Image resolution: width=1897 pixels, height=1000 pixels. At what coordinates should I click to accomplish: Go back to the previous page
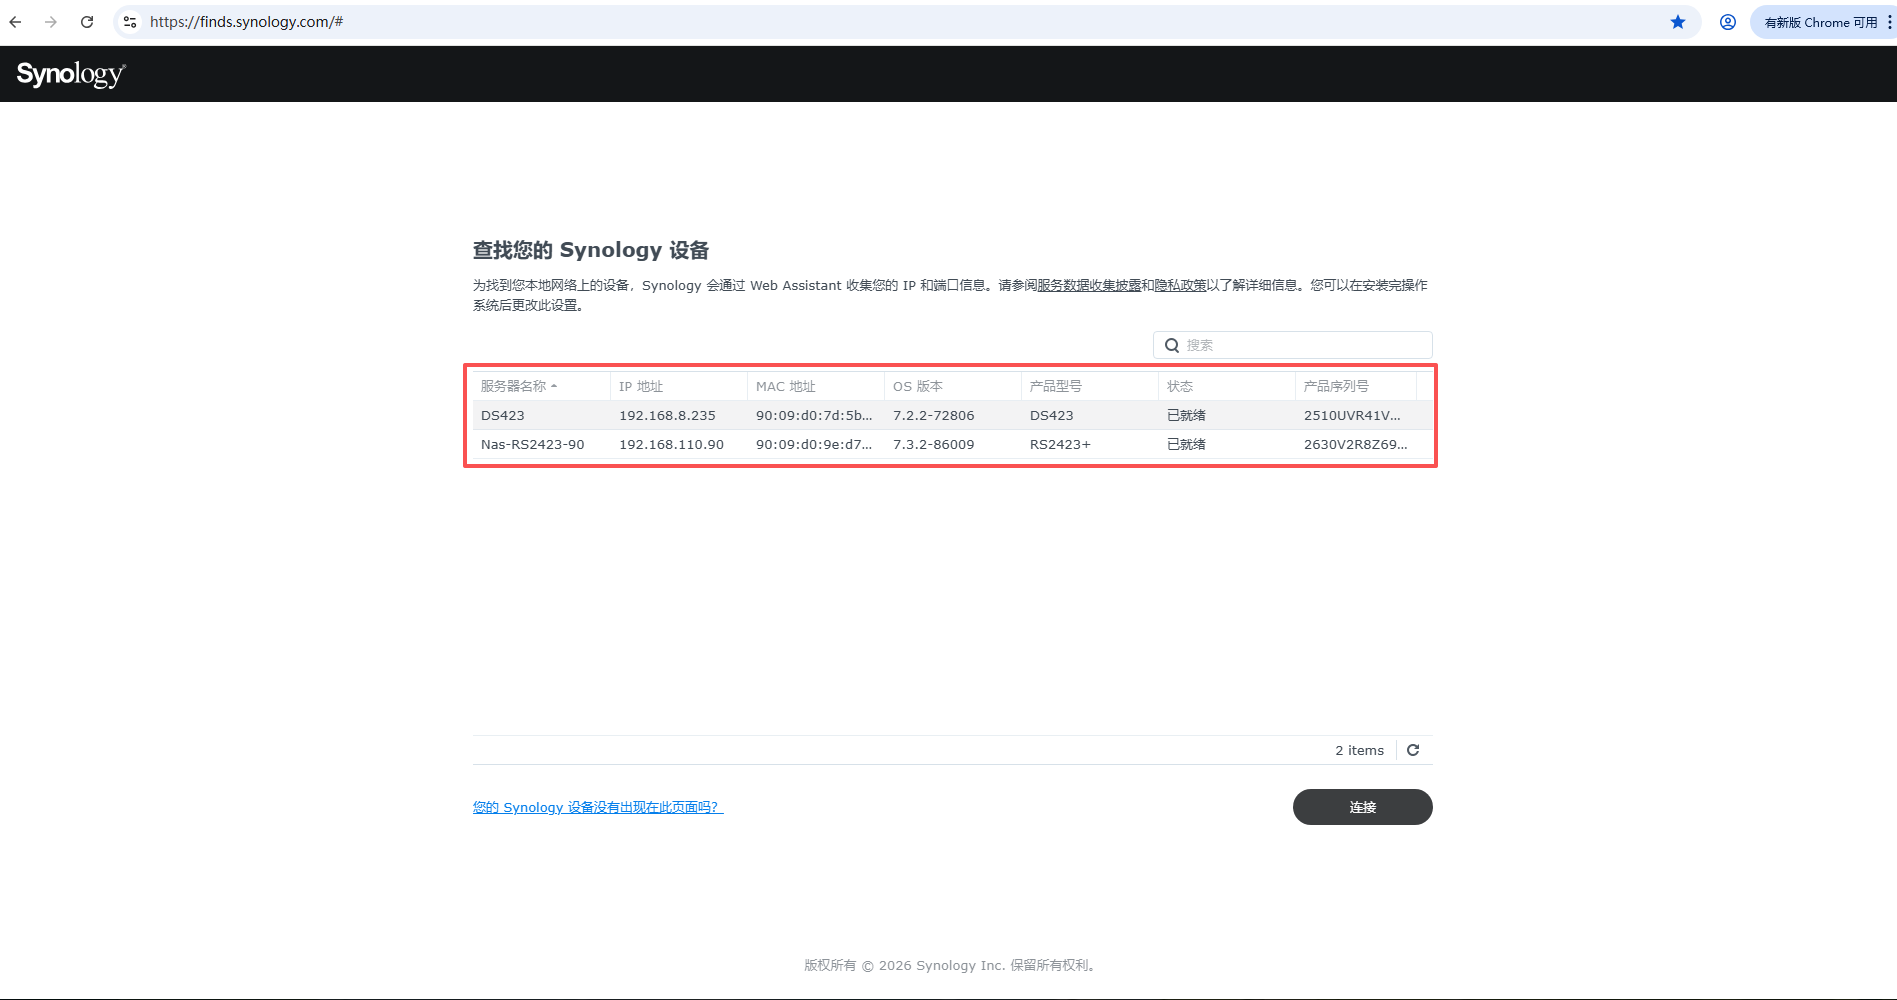[15, 22]
